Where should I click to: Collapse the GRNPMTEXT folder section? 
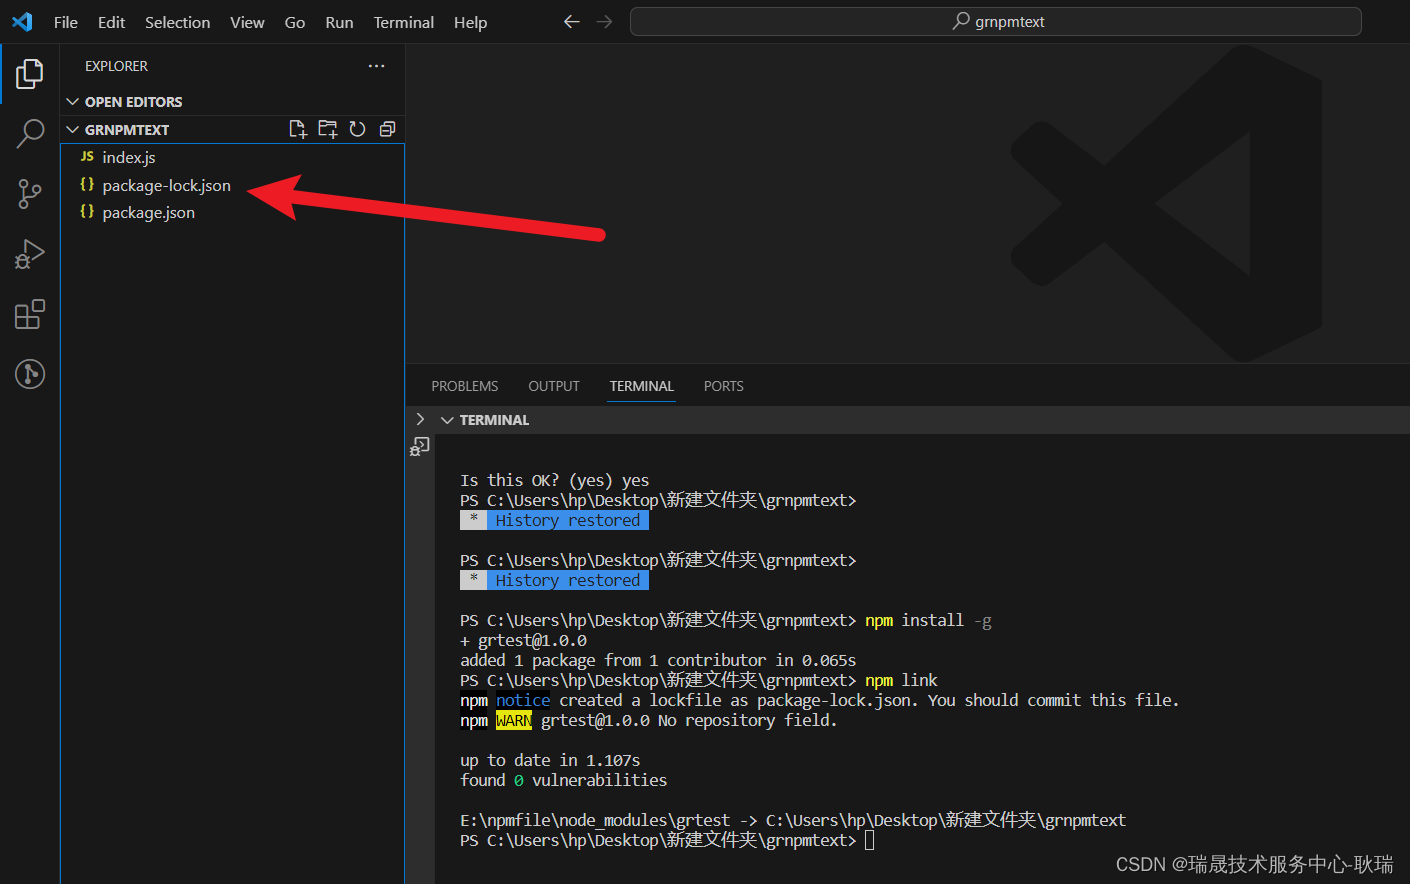click(73, 130)
